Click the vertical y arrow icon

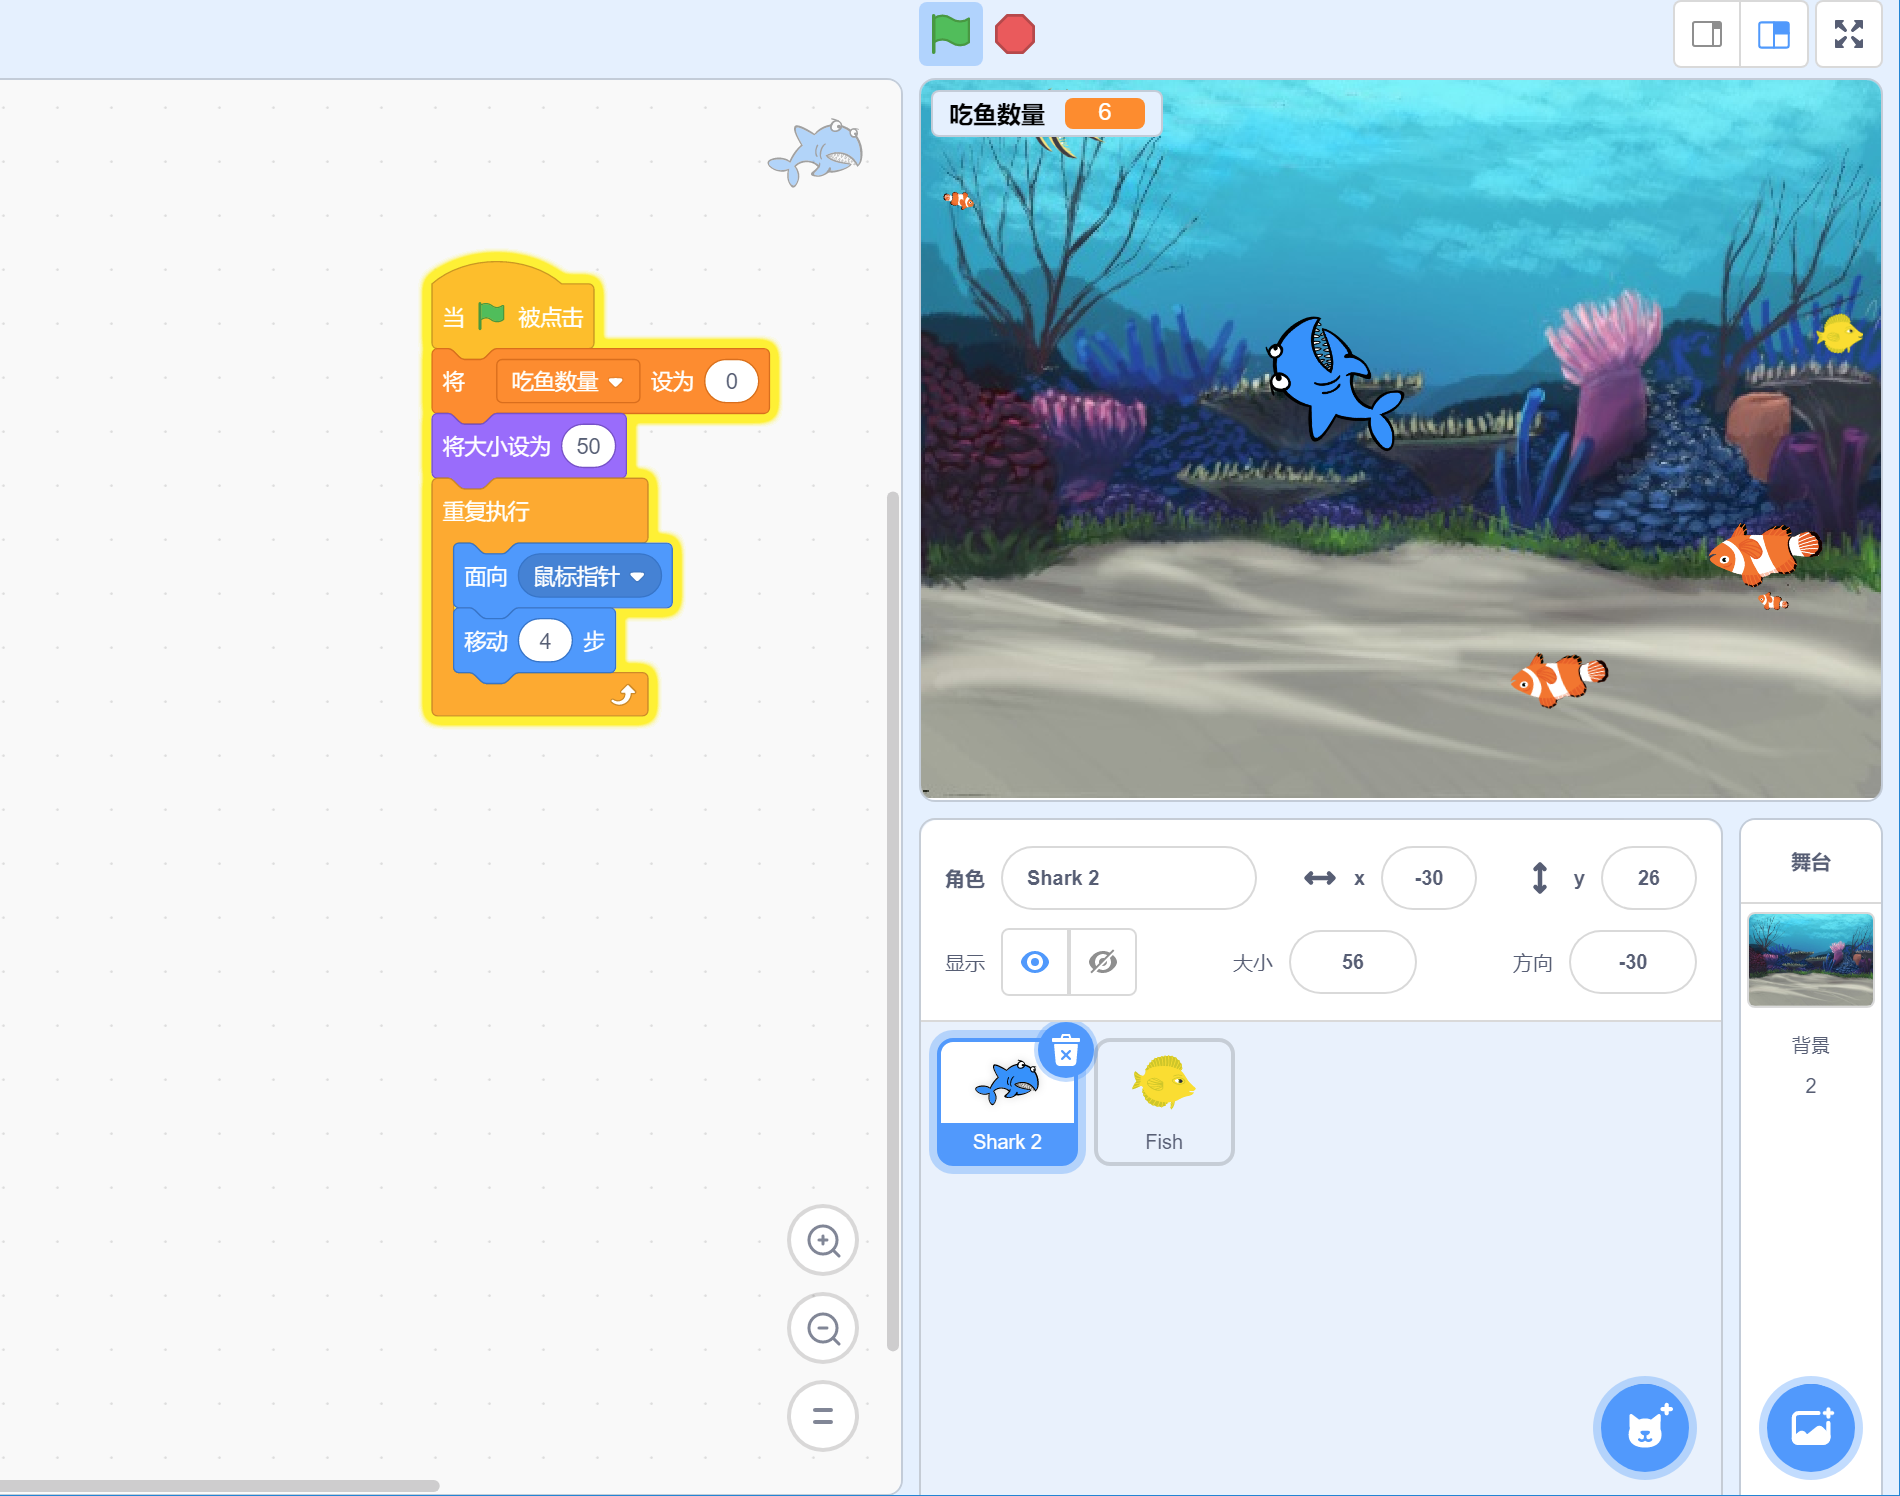coord(1539,878)
